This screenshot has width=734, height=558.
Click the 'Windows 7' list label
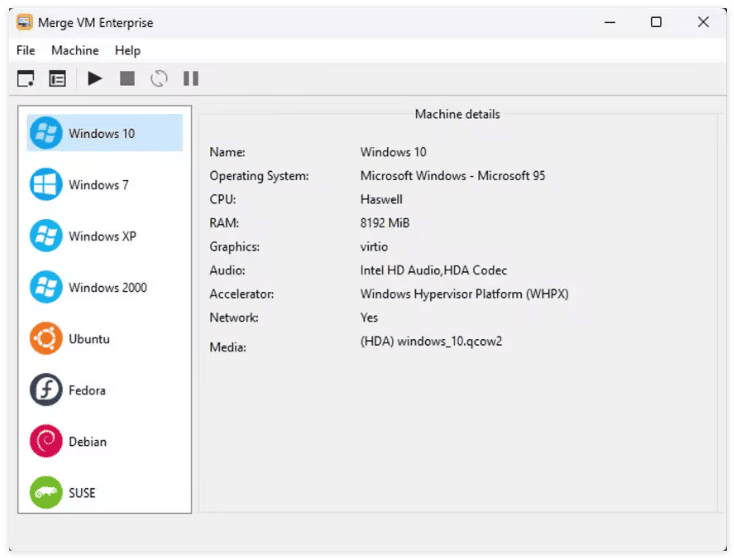98,185
